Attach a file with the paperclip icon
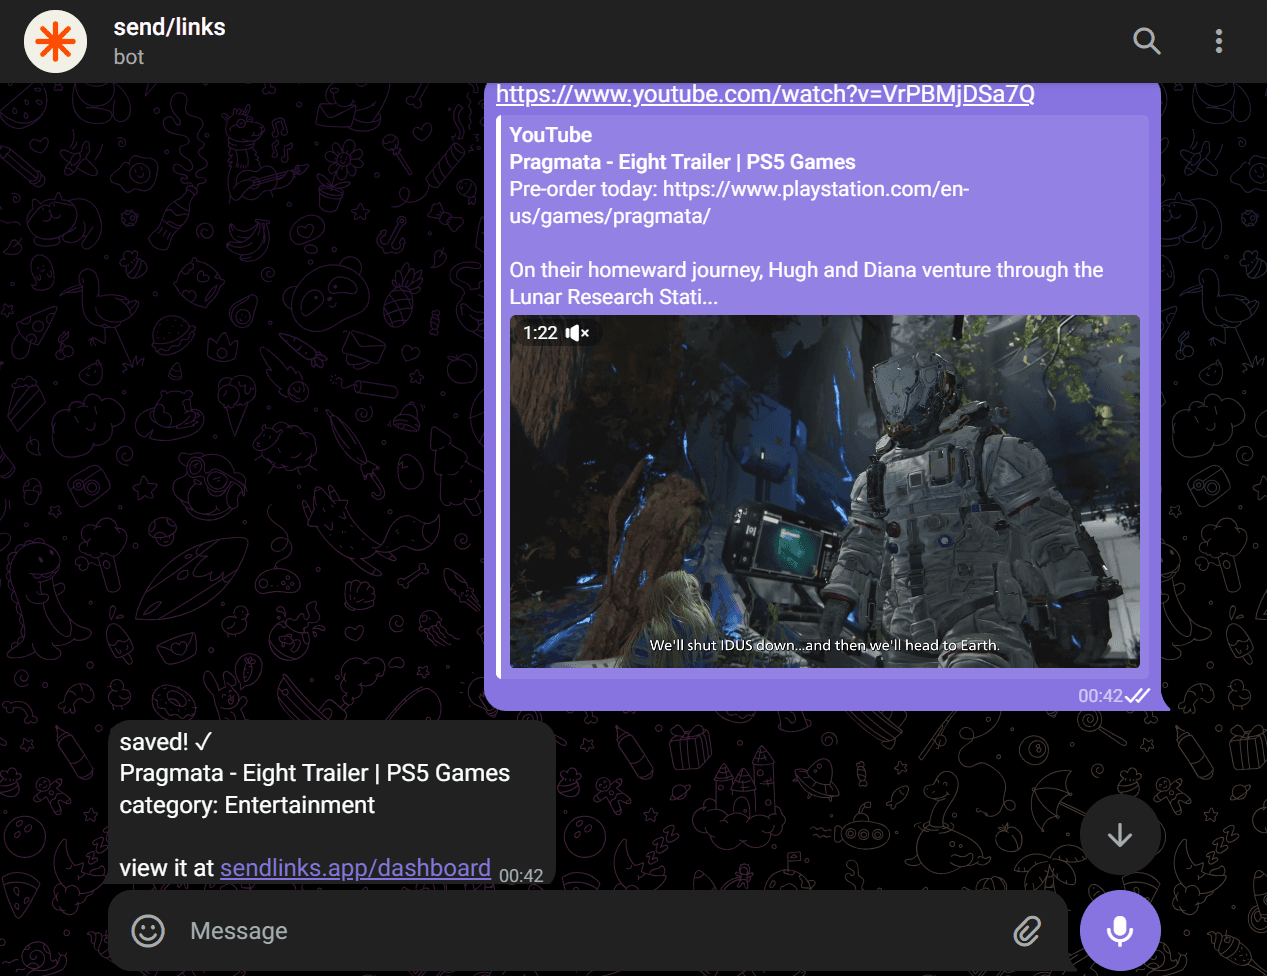Viewport: 1267px width, 976px height. coord(1027,931)
